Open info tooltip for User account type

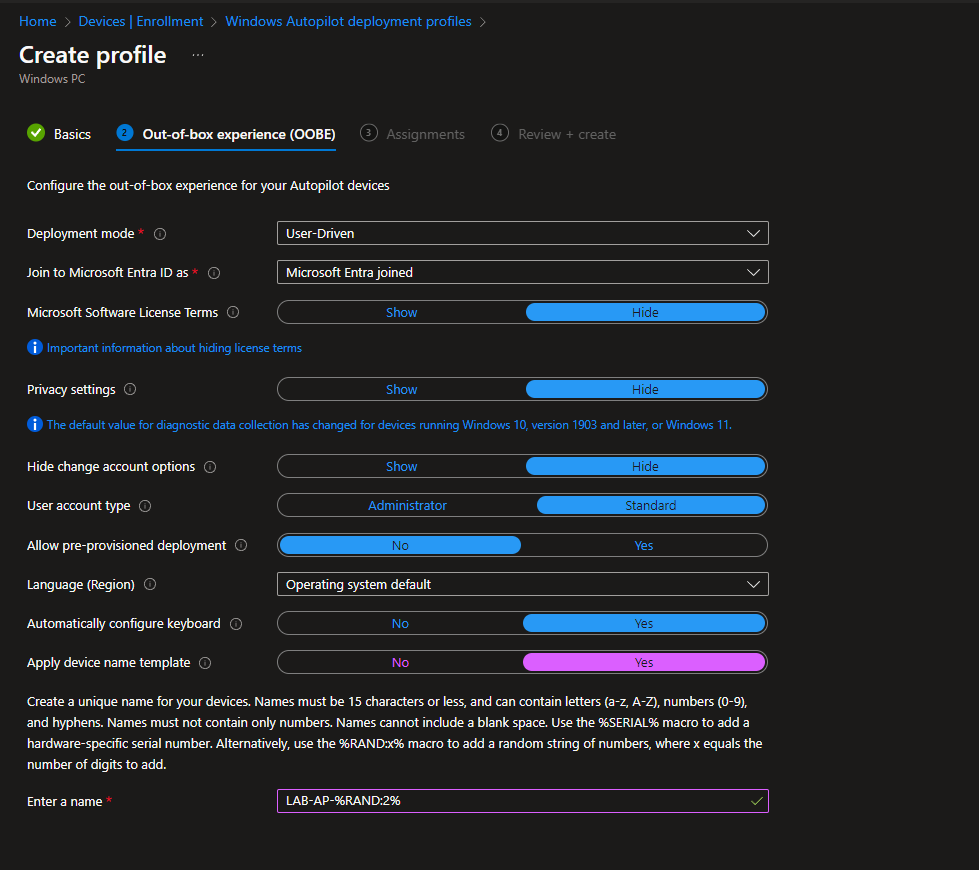[145, 506]
